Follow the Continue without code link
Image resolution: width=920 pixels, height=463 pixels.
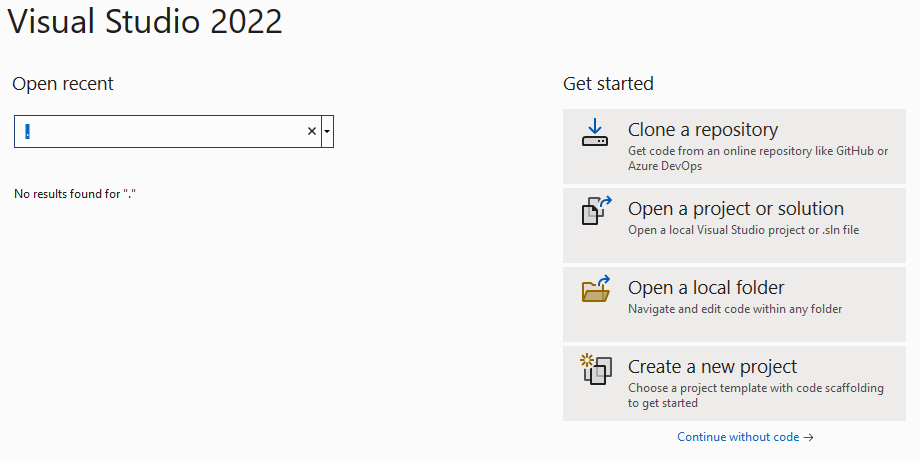[745, 437]
